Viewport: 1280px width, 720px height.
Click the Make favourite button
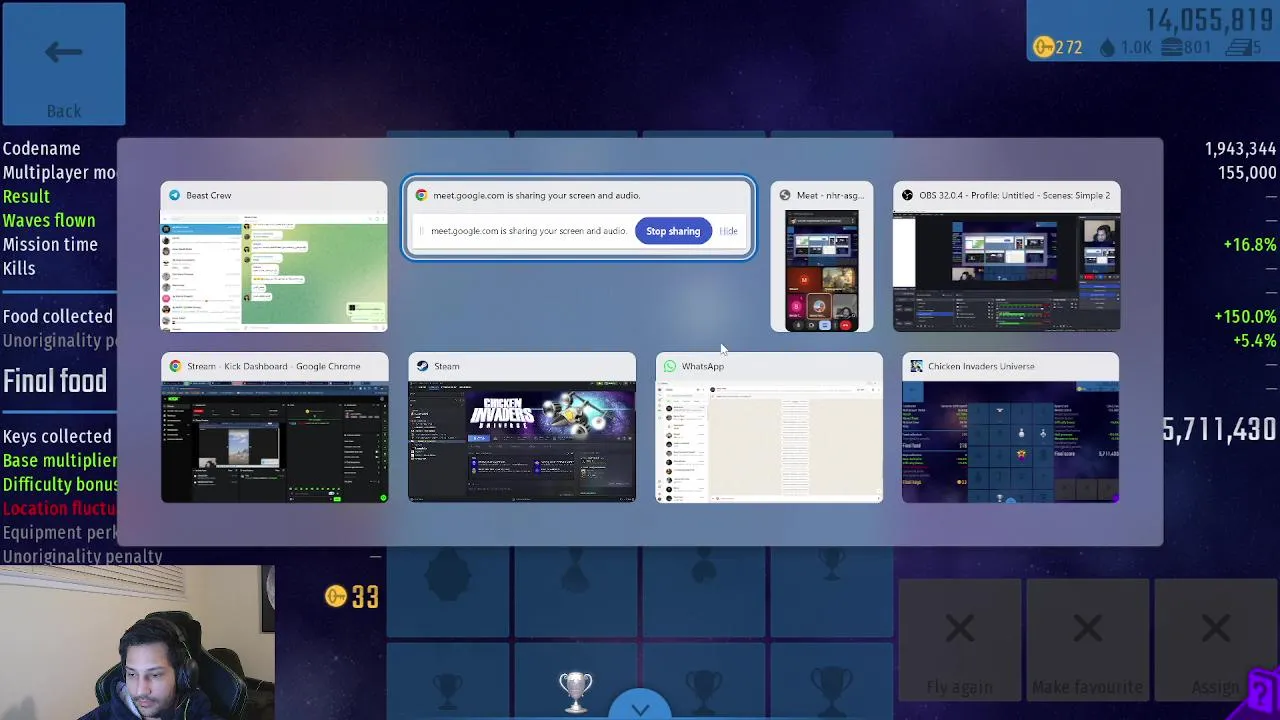point(1087,641)
